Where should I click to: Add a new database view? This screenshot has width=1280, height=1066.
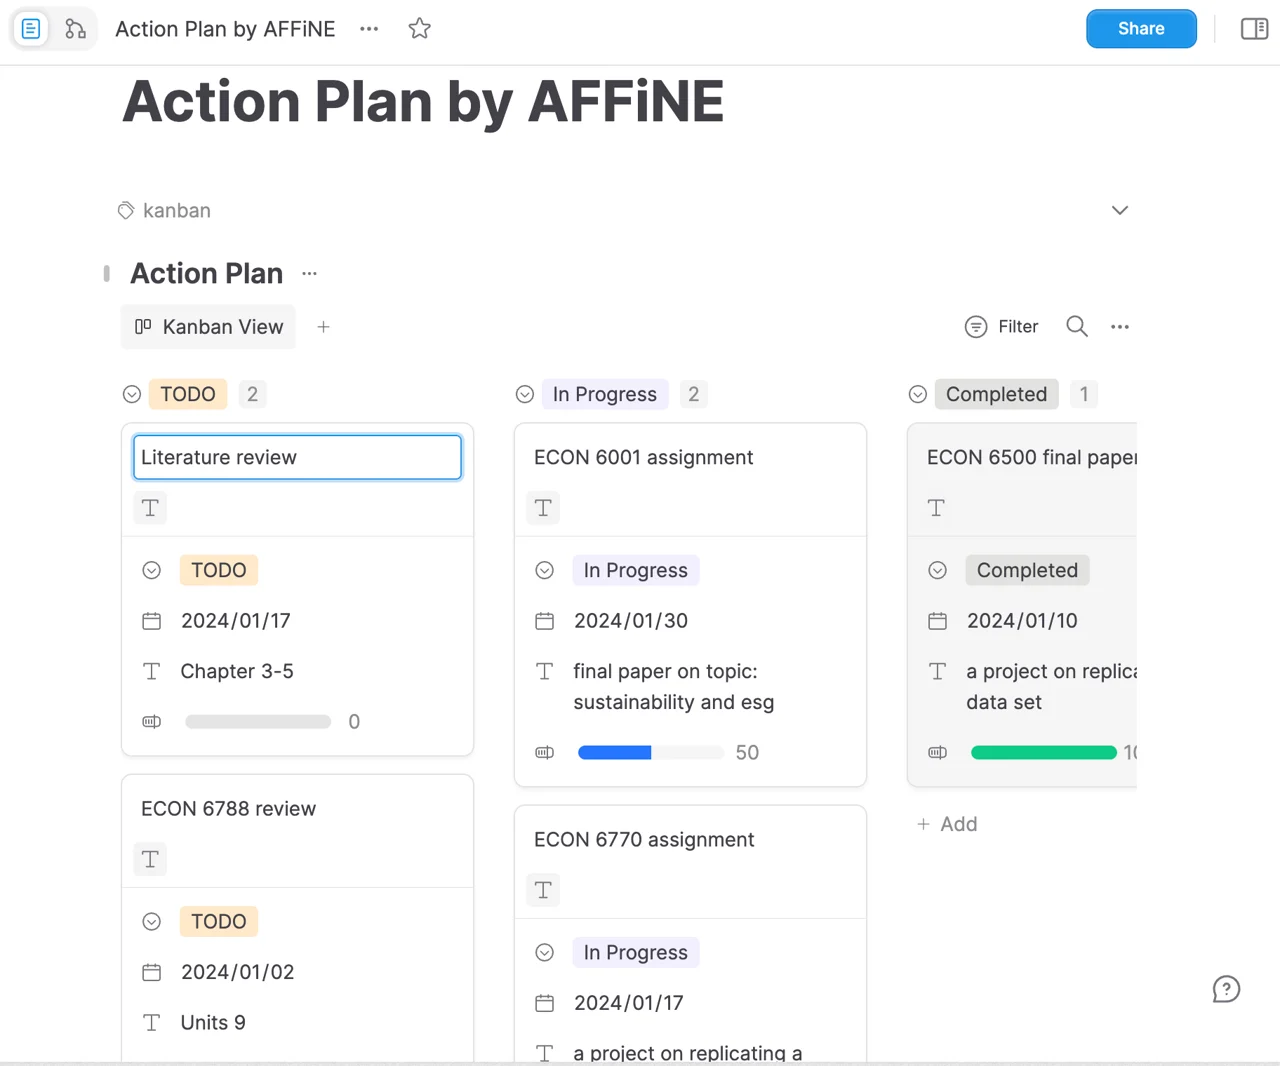[x=323, y=327]
